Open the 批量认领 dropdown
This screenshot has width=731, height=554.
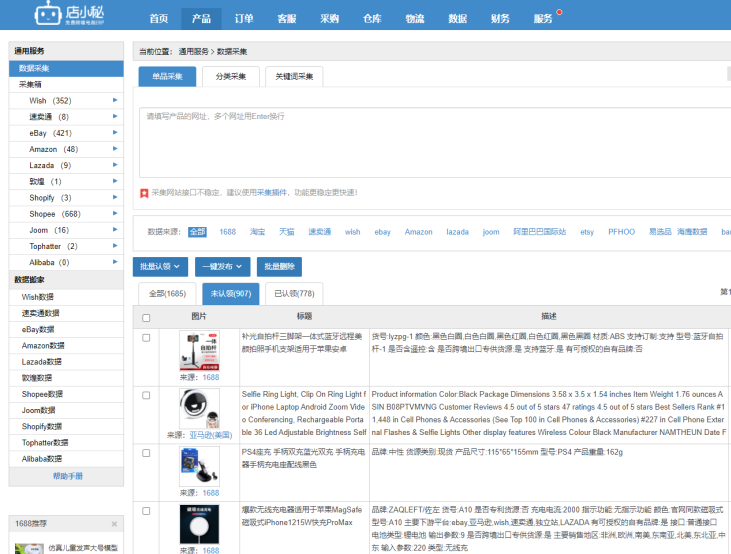[x=160, y=267]
